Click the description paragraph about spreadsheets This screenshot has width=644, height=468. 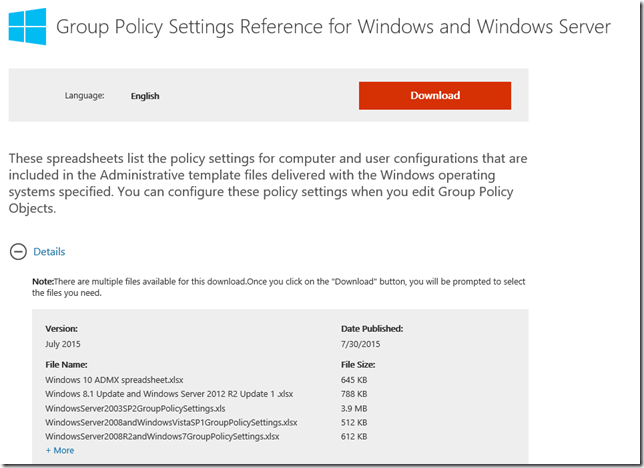(268, 185)
